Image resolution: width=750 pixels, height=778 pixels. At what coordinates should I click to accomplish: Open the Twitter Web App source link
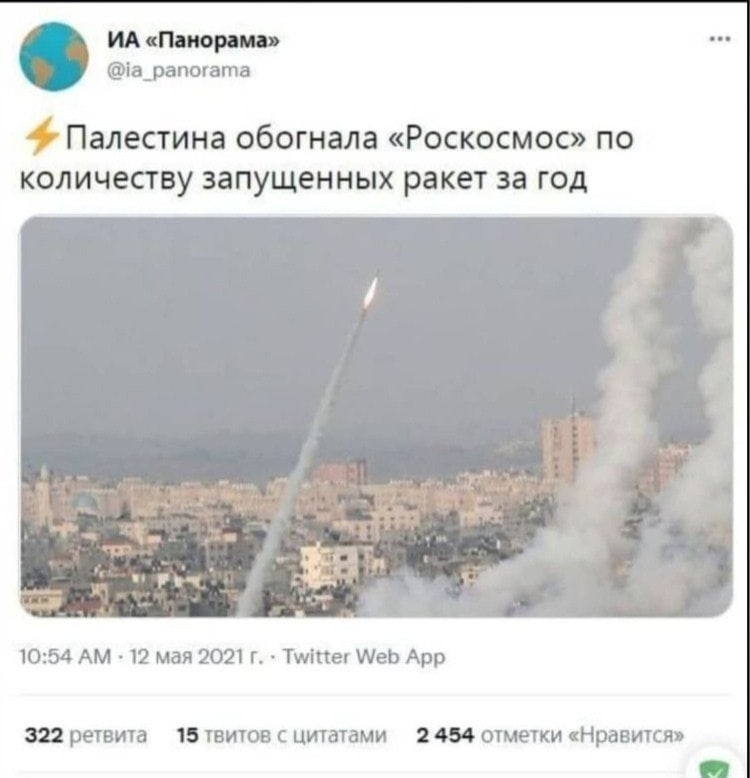364,657
